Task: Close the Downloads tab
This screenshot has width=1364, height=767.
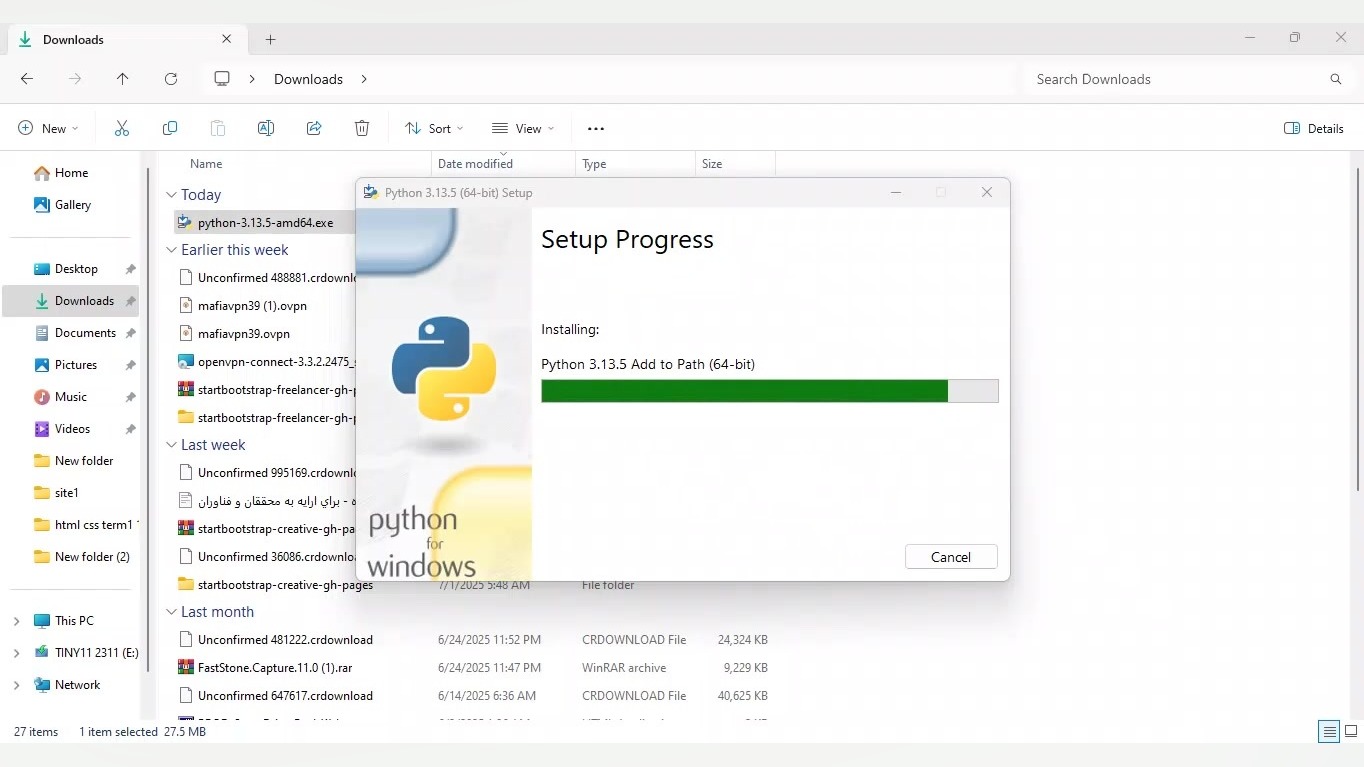Action: coord(226,40)
